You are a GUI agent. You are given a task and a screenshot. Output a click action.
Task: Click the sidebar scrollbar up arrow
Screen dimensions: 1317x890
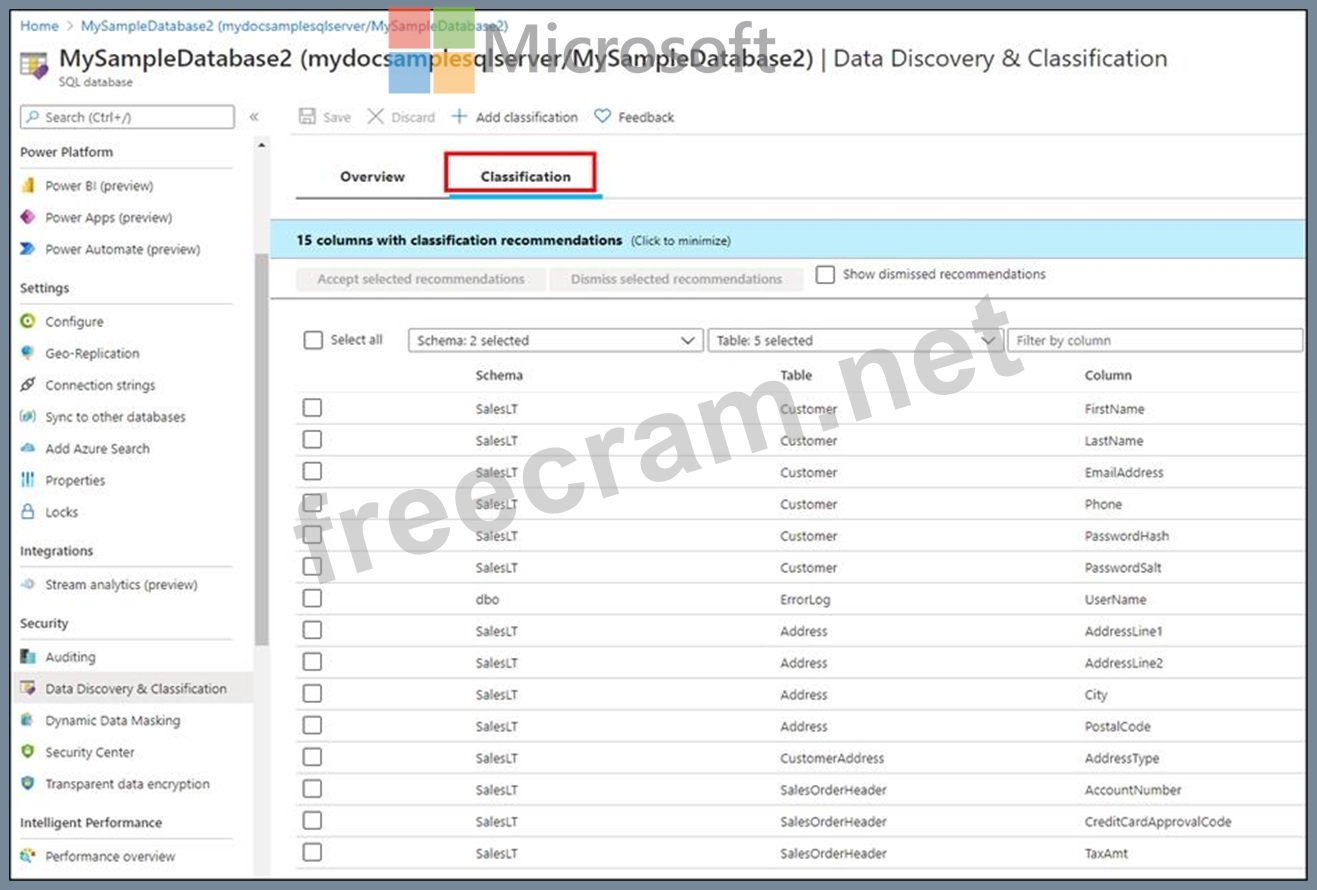261,146
